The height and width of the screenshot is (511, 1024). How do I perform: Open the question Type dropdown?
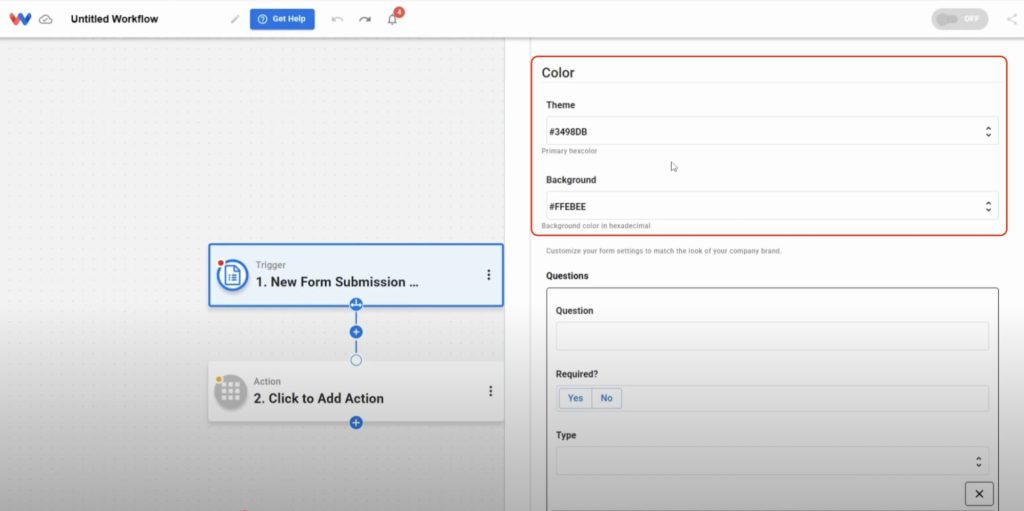point(772,461)
